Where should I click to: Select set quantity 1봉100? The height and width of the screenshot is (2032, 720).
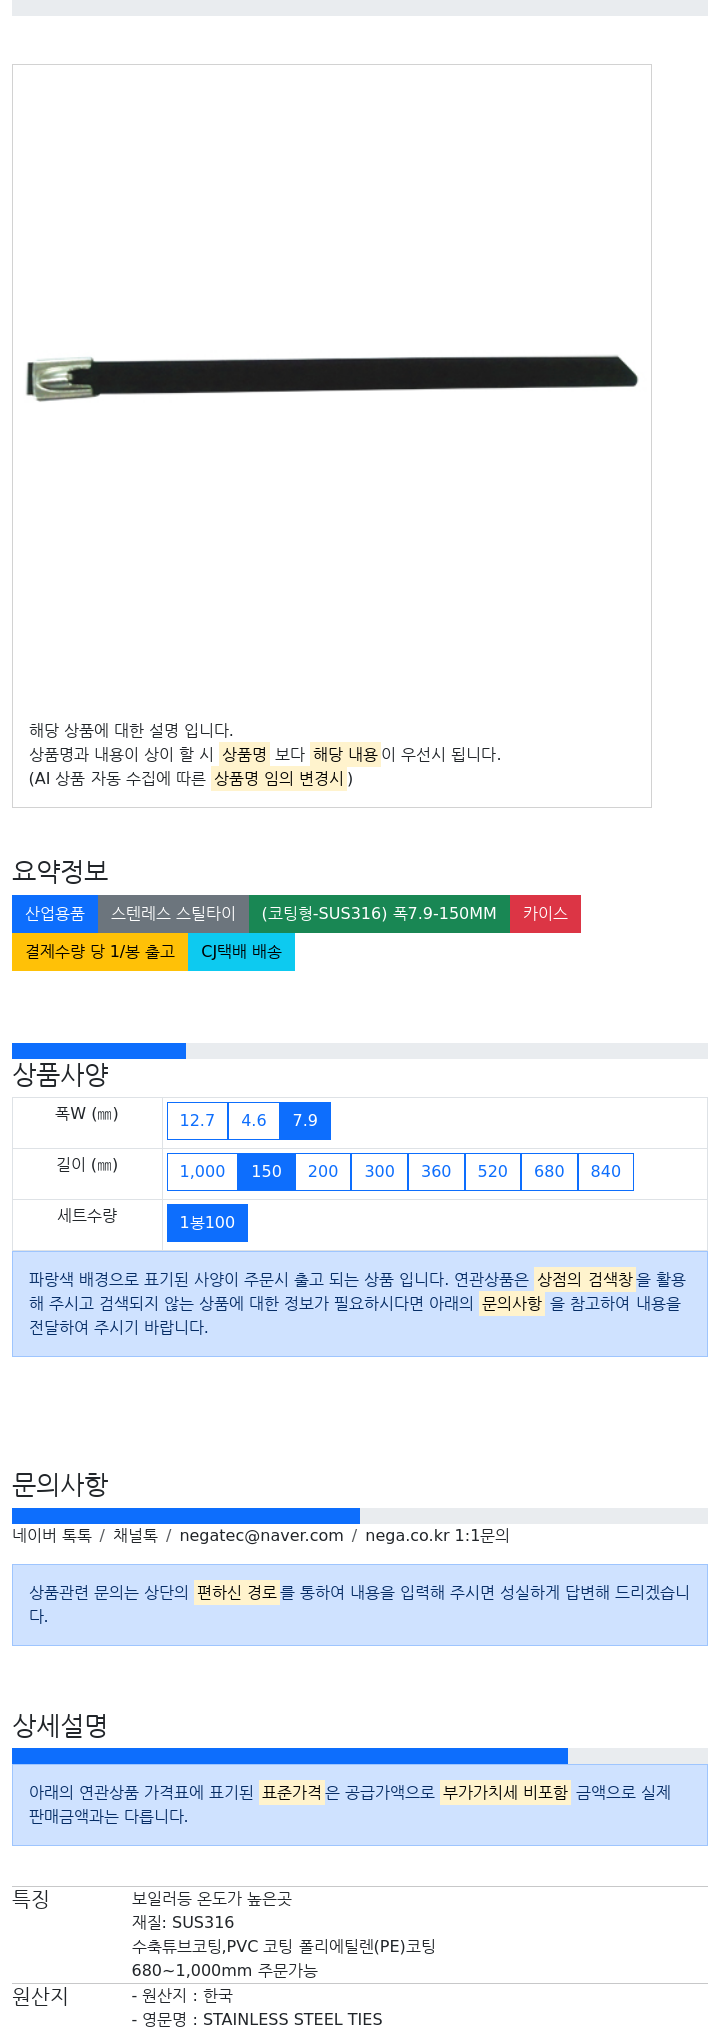(207, 1223)
